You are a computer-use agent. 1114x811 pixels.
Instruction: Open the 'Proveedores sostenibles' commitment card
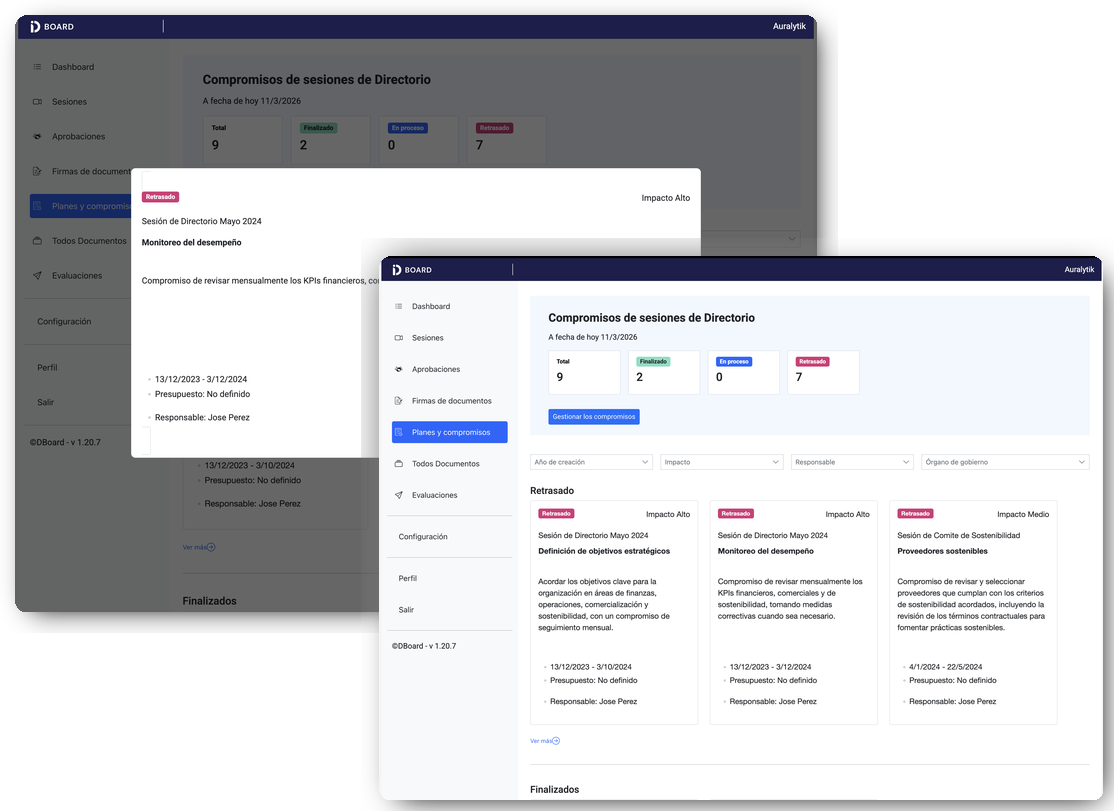click(x=972, y=612)
